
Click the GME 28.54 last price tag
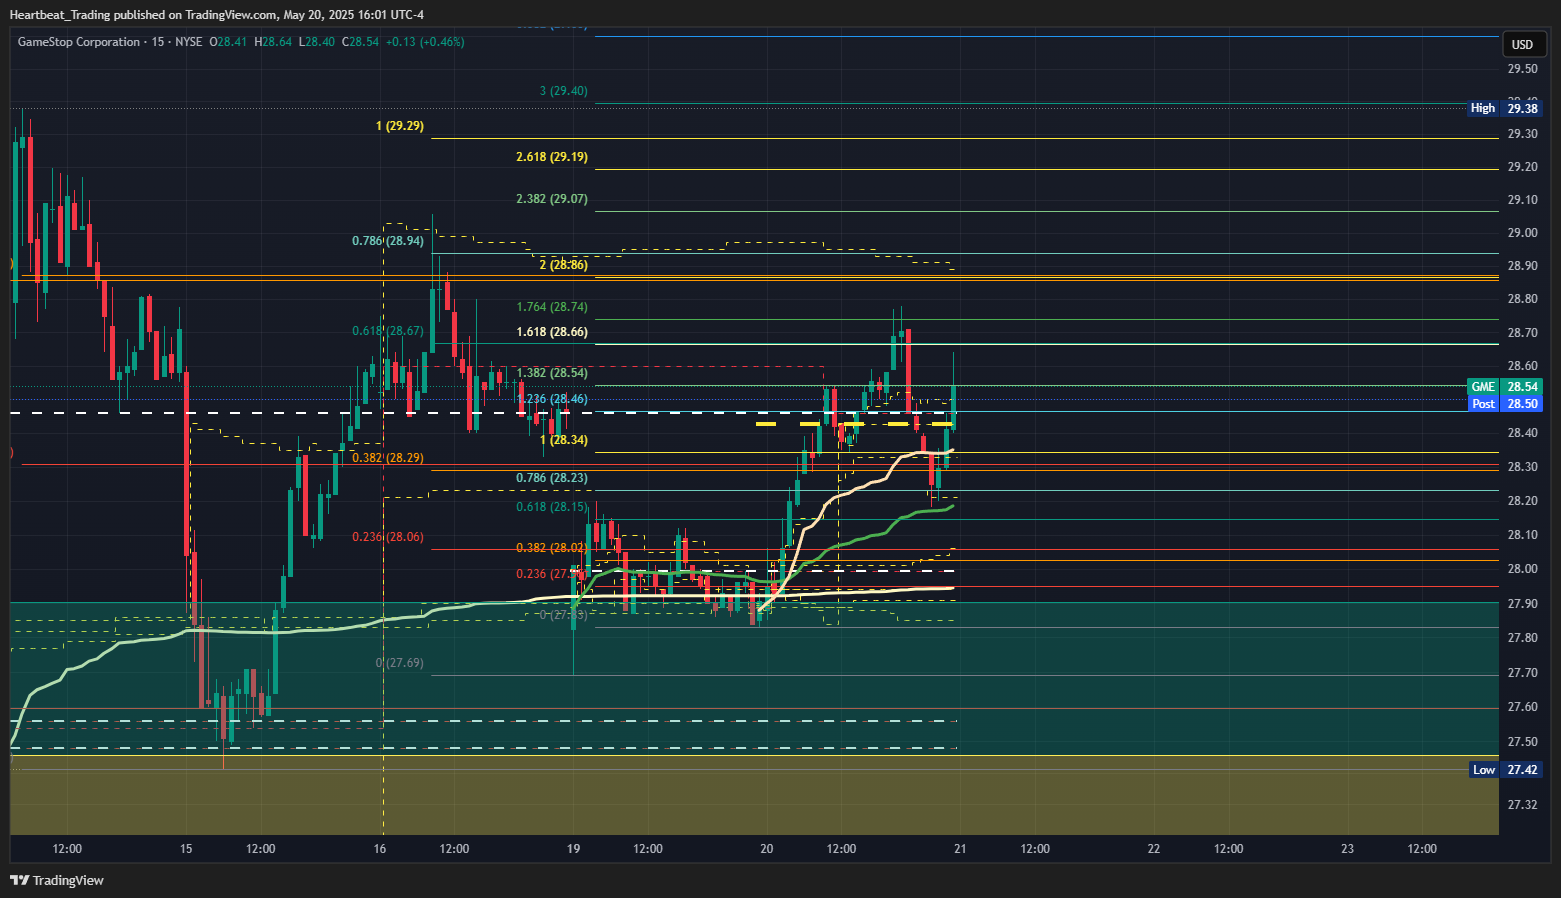click(1505, 387)
